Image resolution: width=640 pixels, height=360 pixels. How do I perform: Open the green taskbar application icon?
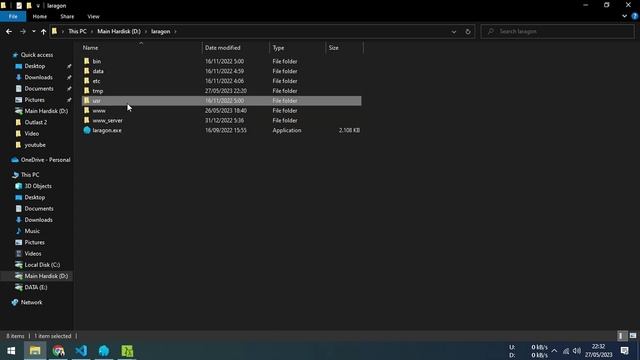coord(127,351)
